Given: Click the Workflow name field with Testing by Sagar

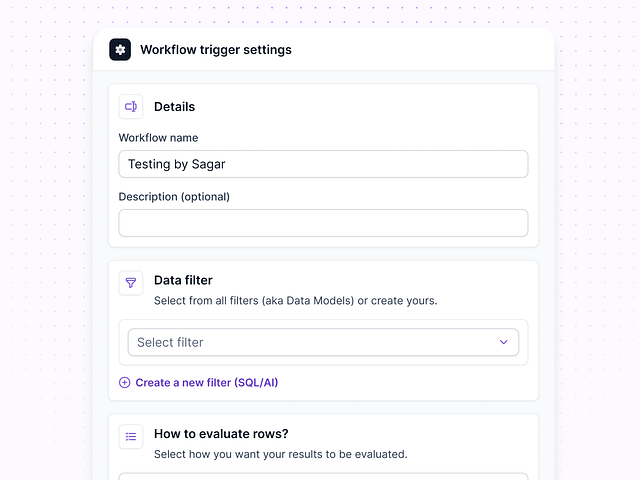Looking at the screenshot, I should tap(322, 164).
